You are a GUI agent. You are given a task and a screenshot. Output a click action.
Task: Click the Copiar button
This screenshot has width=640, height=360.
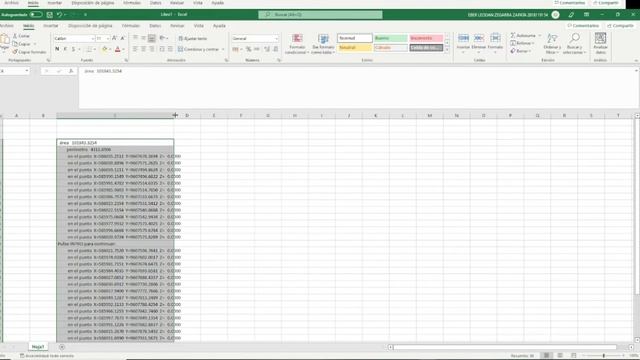22,44
